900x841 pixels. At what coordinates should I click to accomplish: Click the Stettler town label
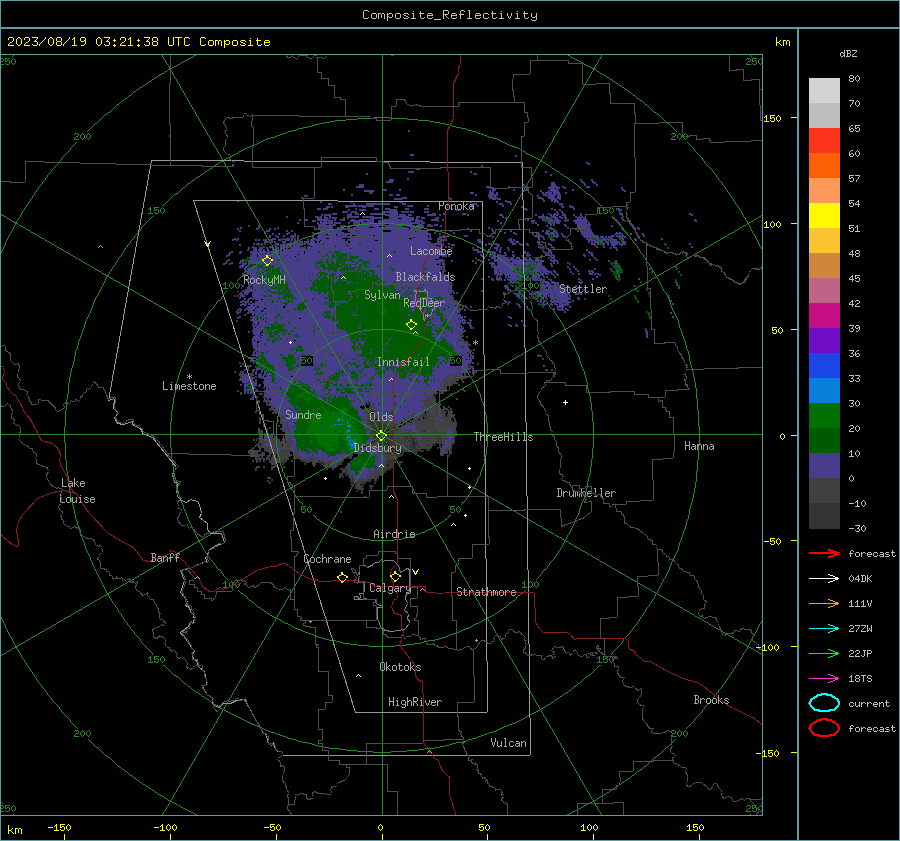tap(583, 289)
